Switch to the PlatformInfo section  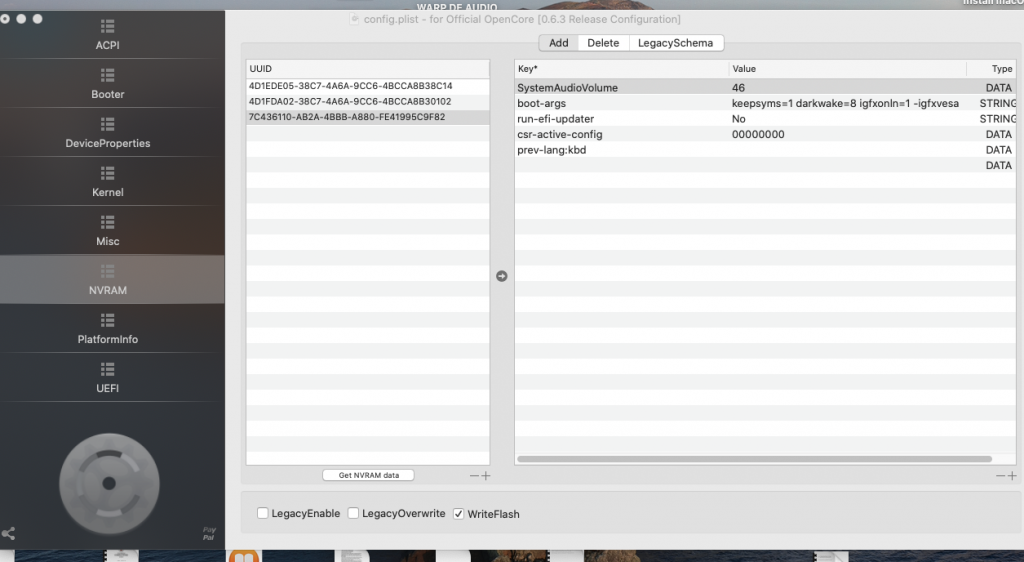click(x=108, y=329)
